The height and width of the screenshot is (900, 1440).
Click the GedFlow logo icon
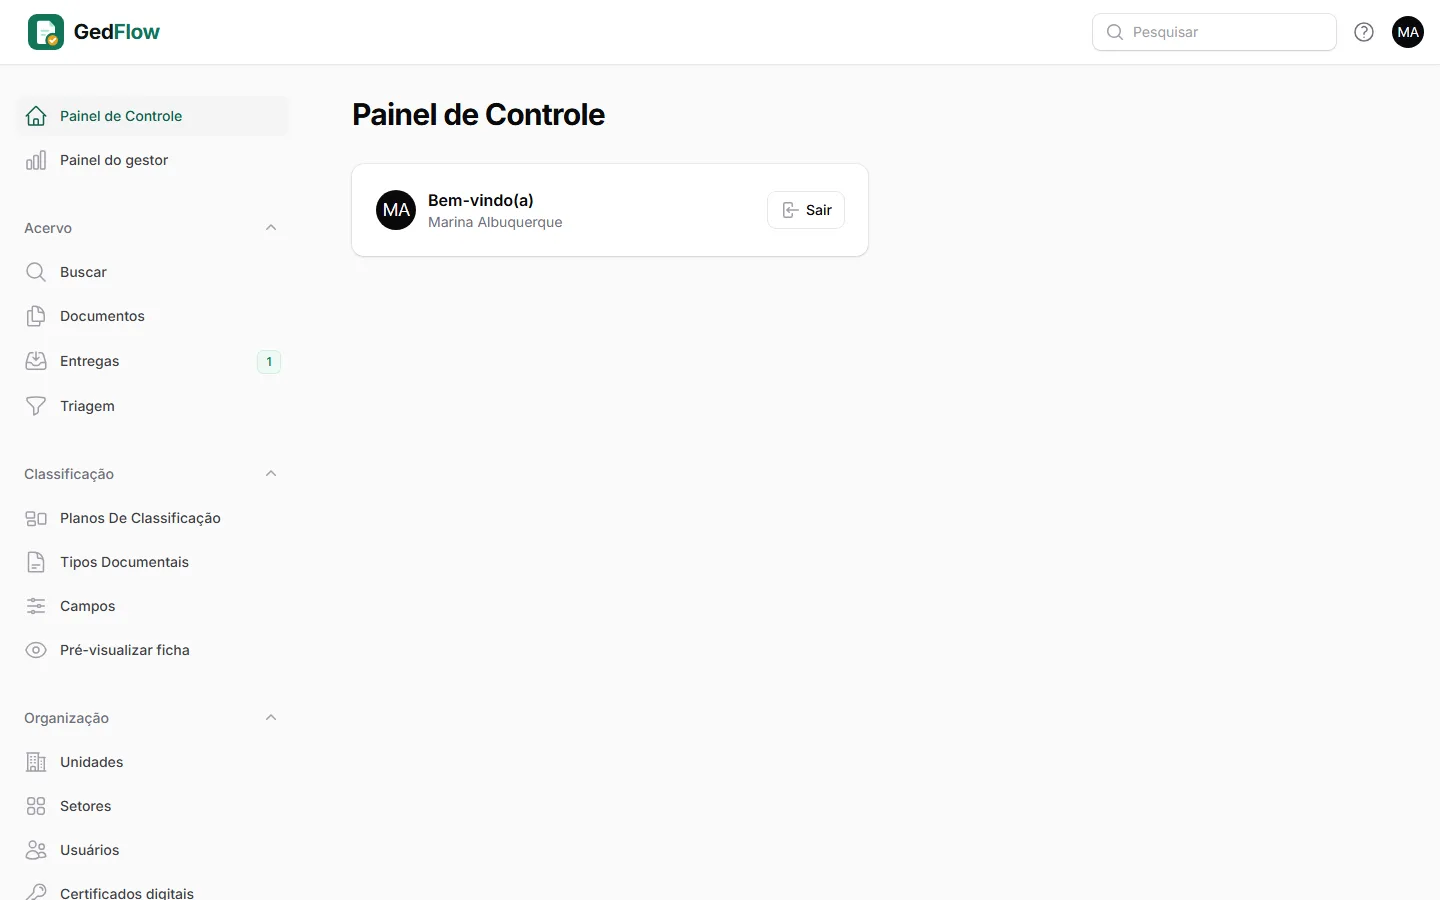coord(46,32)
